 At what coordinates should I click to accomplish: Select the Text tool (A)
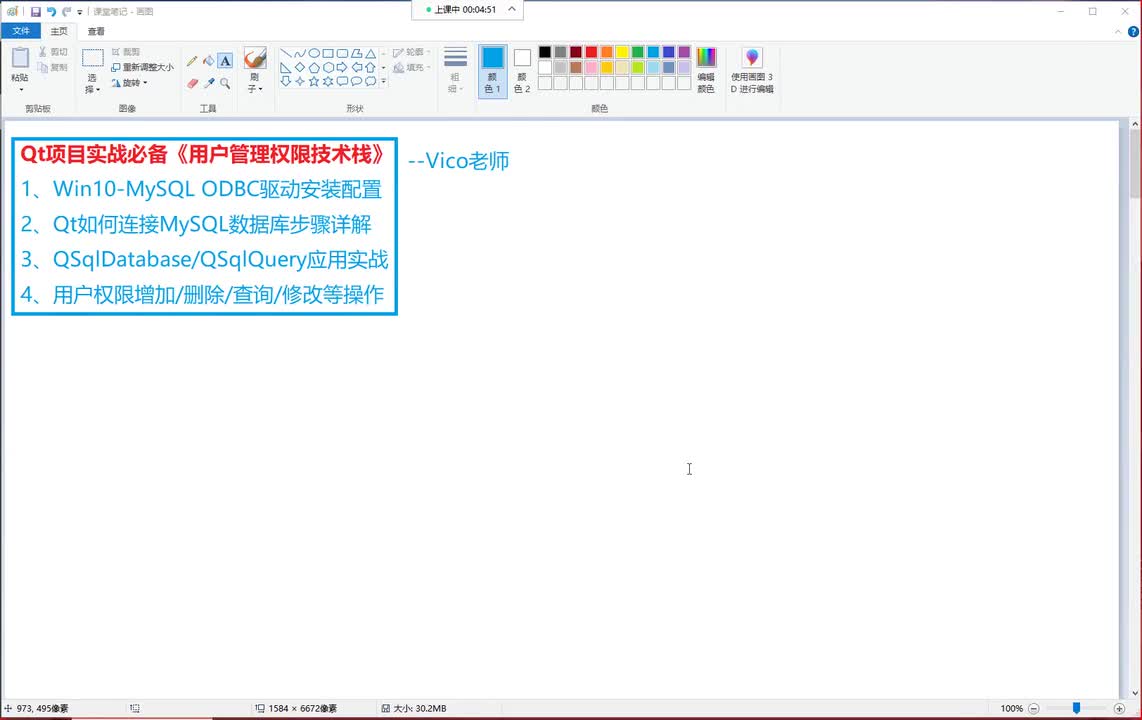[x=225, y=61]
